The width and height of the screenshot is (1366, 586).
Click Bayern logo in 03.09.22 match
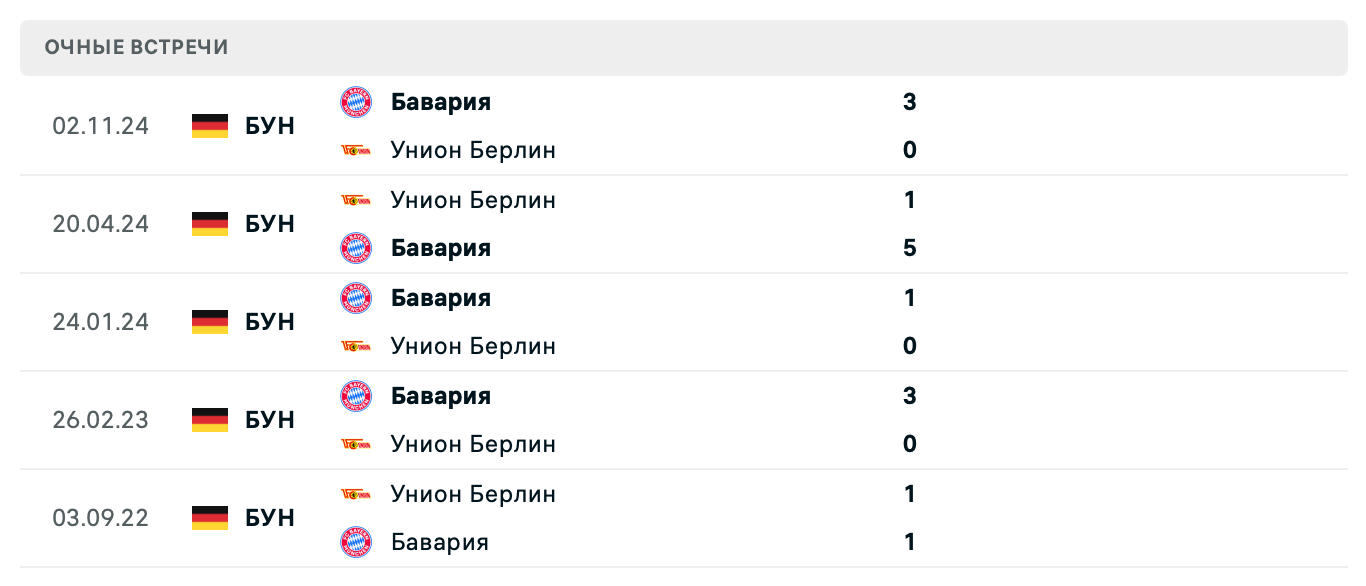tap(355, 542)
